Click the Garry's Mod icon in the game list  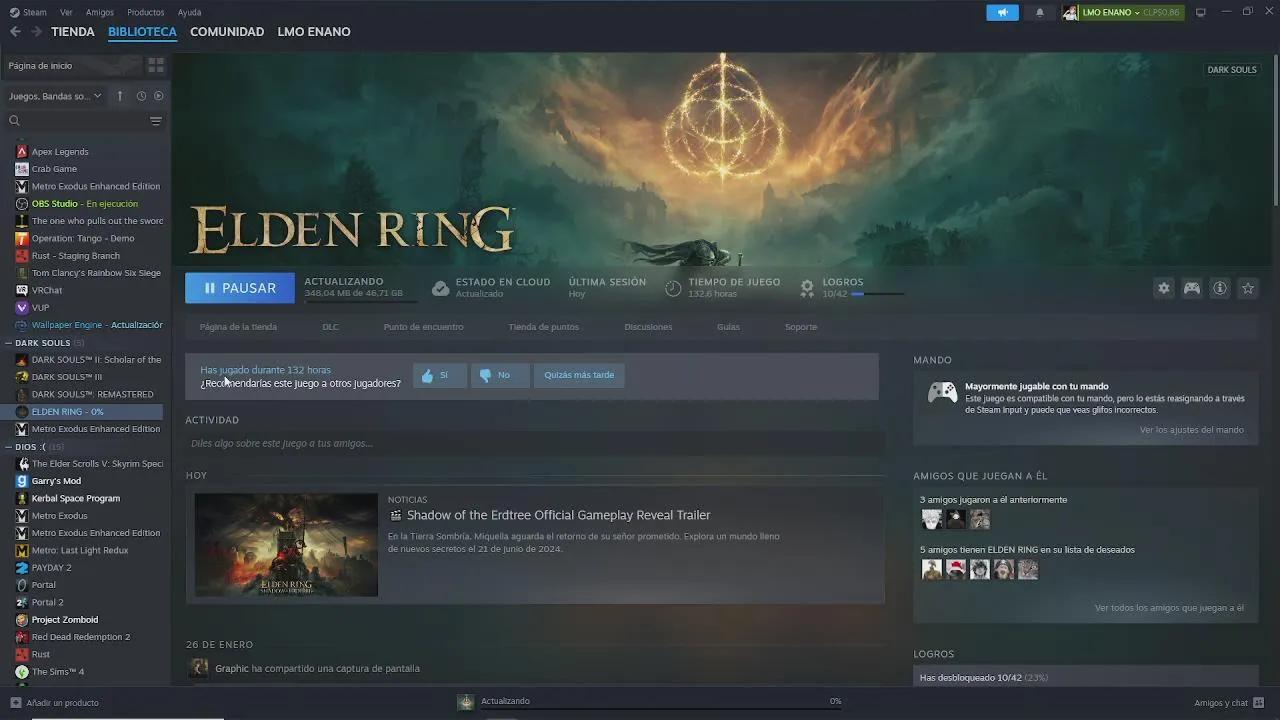pos(22,481)
